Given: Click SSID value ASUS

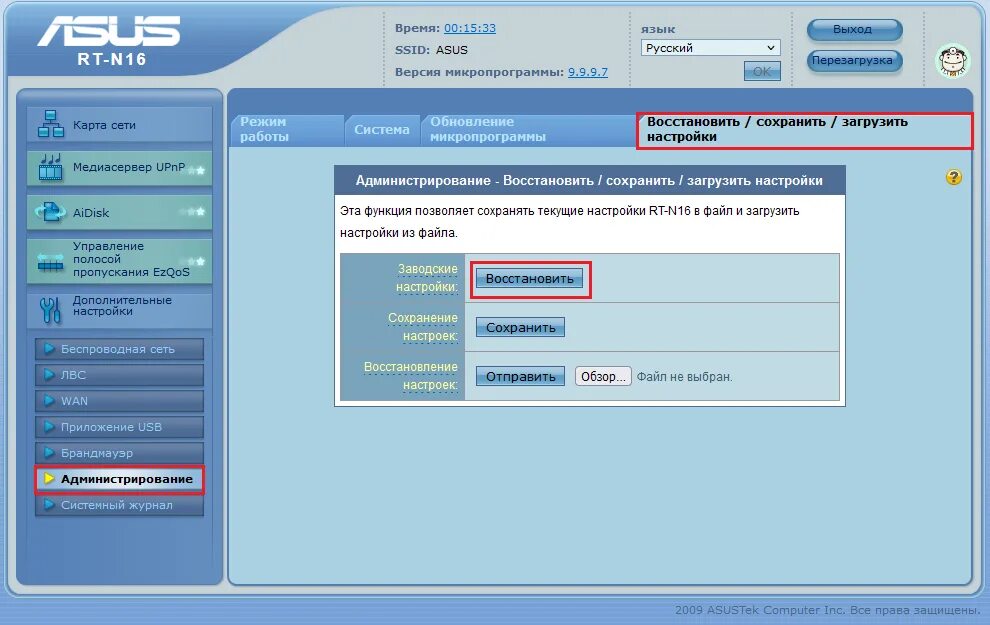Looking at the screenshot, I should [x=452, y=50].
